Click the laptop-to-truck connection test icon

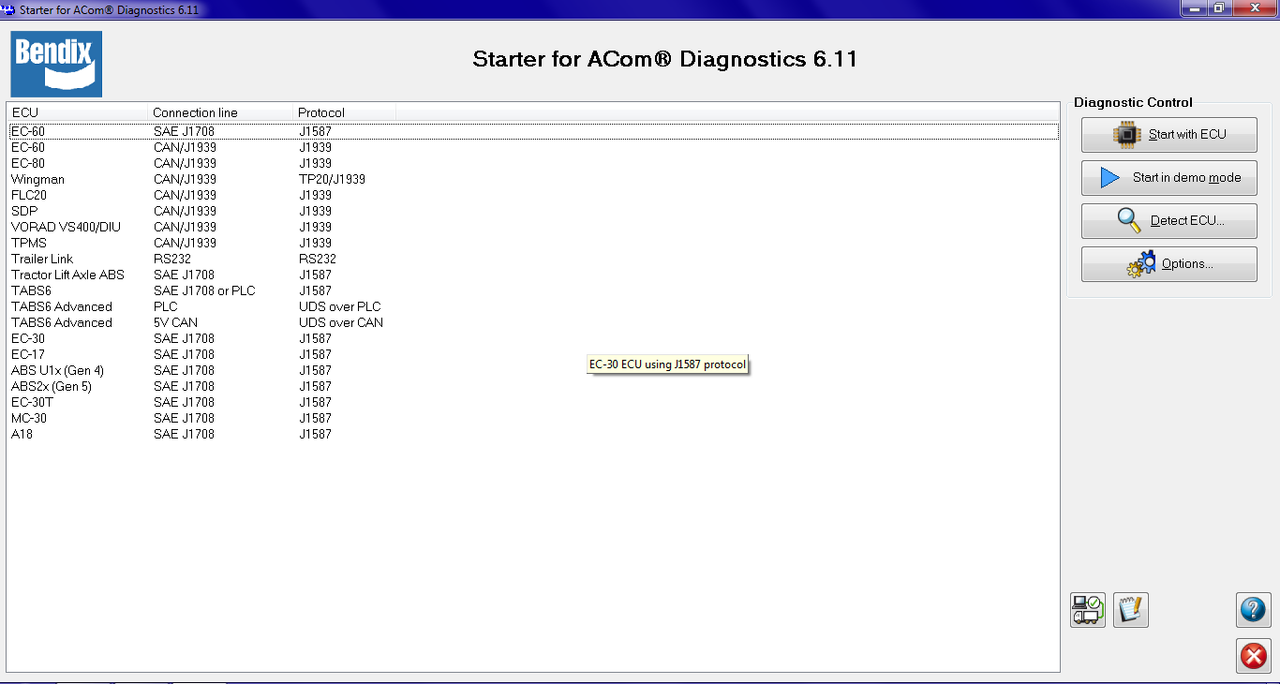pos(1088,609)
